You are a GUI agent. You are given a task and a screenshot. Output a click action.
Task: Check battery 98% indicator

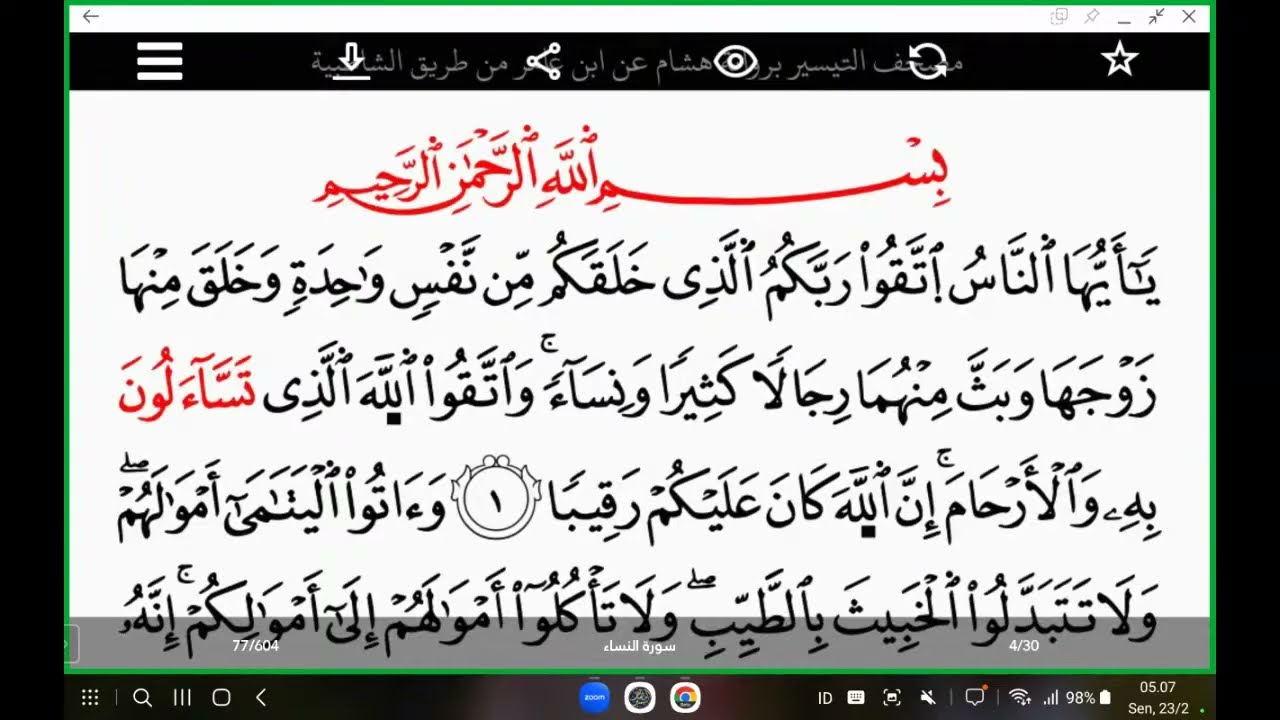(x=1088, y=698)
